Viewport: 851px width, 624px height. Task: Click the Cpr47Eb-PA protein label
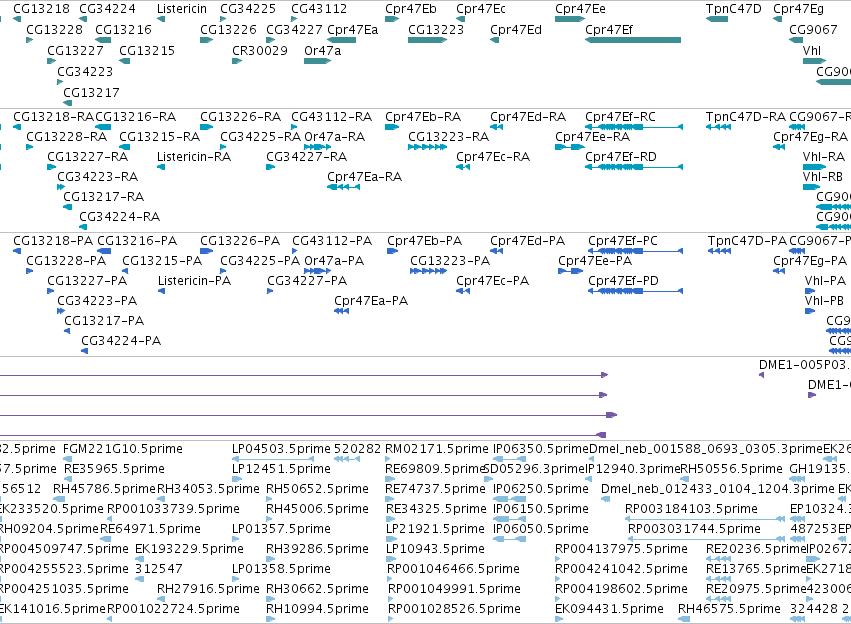pyautogui.click(x=424, y=241)
